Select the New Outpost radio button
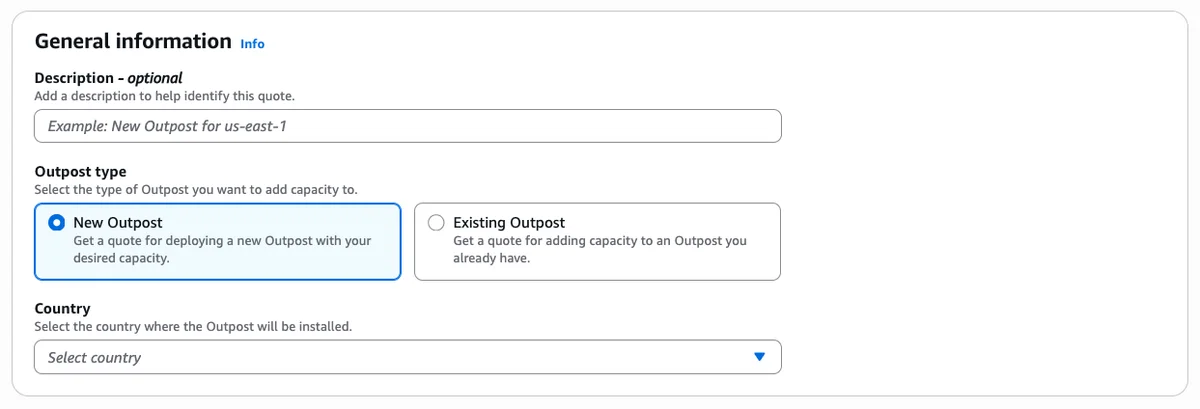 (57, 223)
